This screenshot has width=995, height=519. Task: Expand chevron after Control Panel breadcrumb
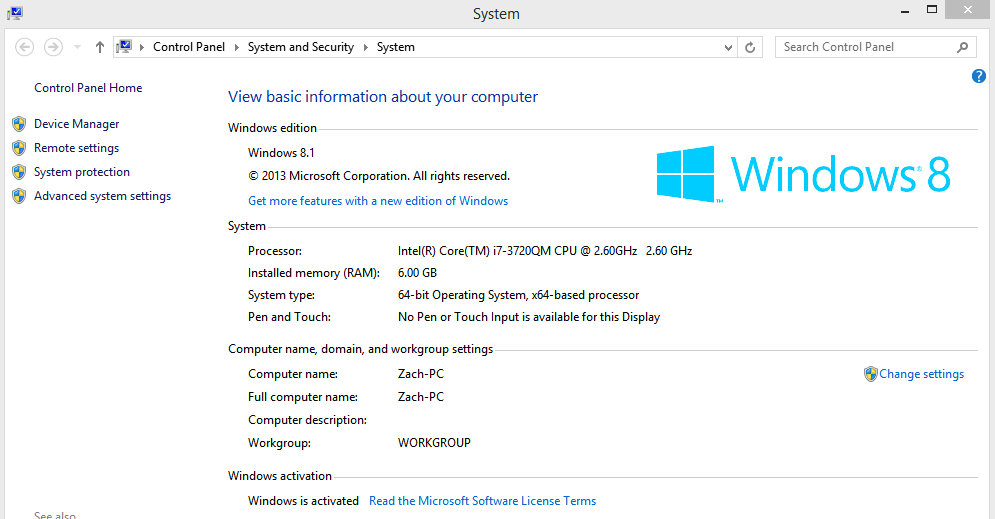pyautogui.click(x=237, y=47)
